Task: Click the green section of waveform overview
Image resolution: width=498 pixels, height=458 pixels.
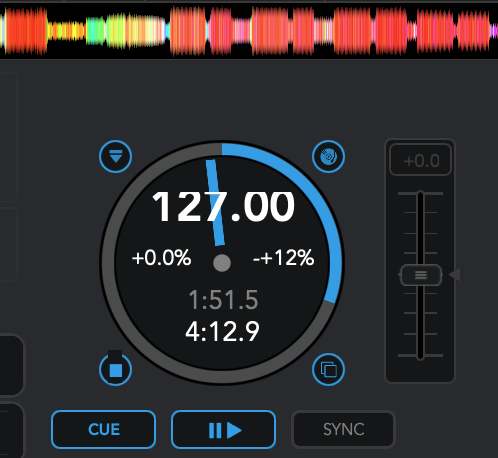Action: click(96, 31)
